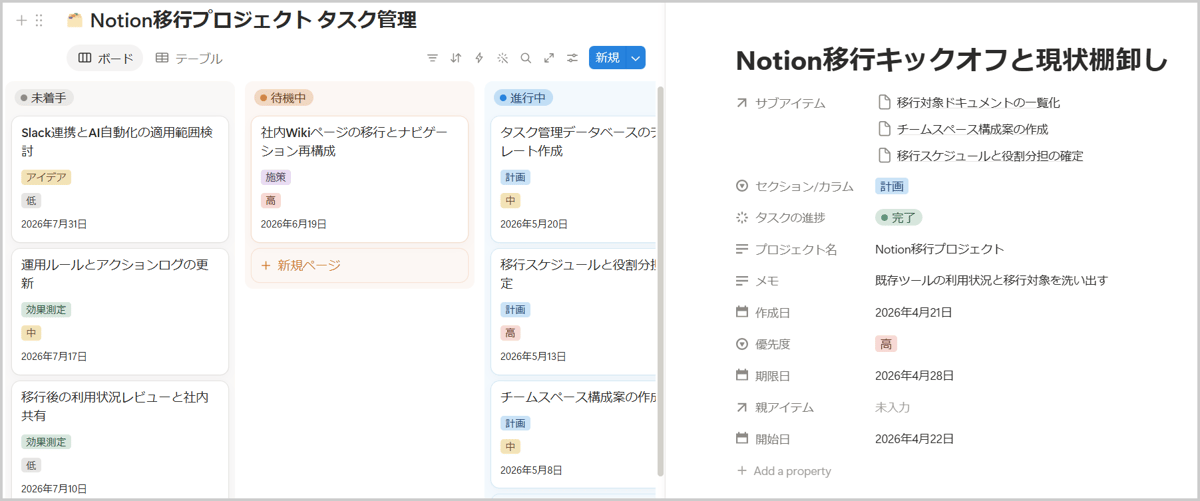Image resolution: width=1200 pixels, height=501 pixels.
Task: Click the folder emoji page icon
Action: (x=74, y=20)
